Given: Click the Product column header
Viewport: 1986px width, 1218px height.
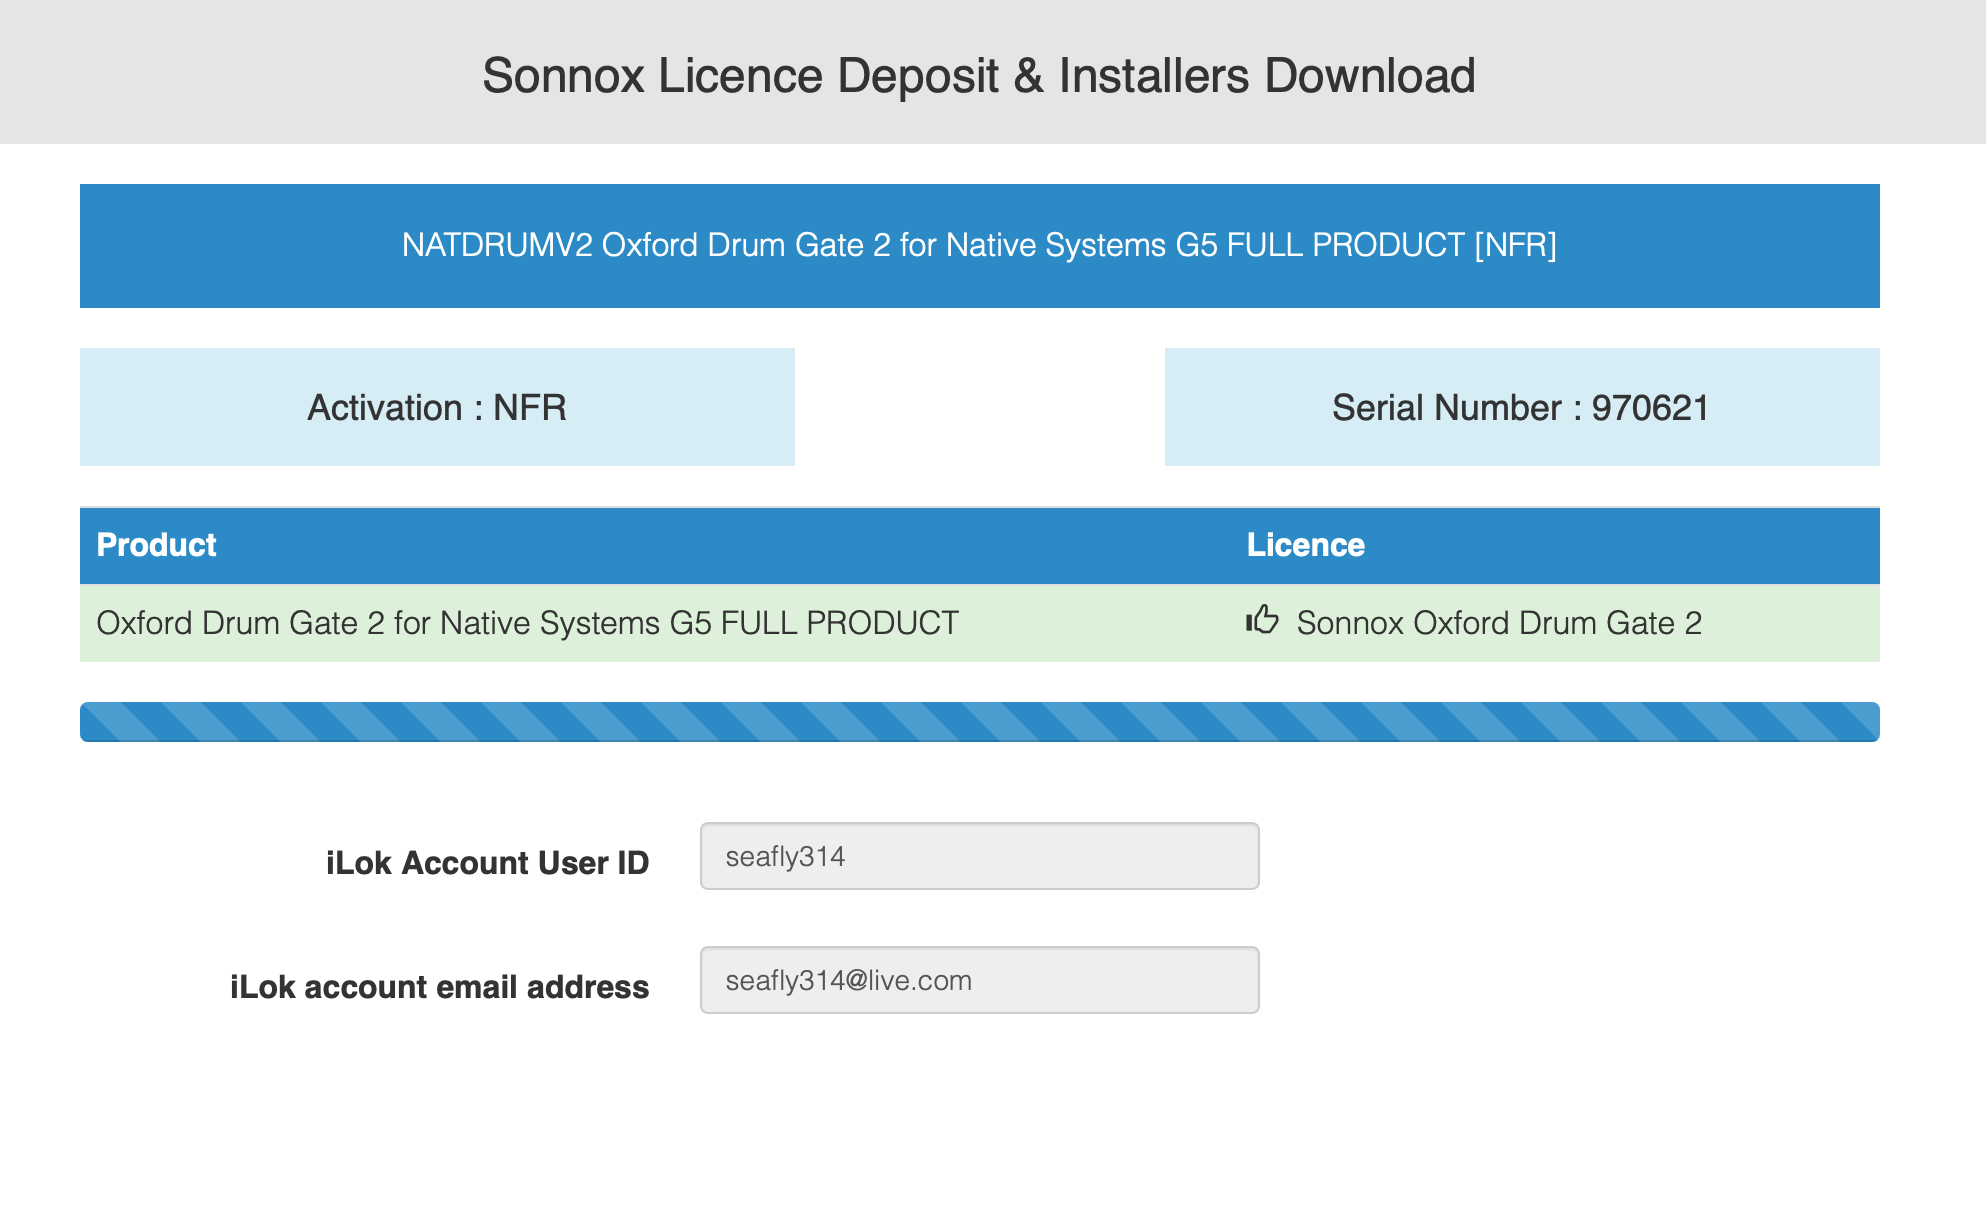Looking at the screenshot, I should click(x=156, y=545).
